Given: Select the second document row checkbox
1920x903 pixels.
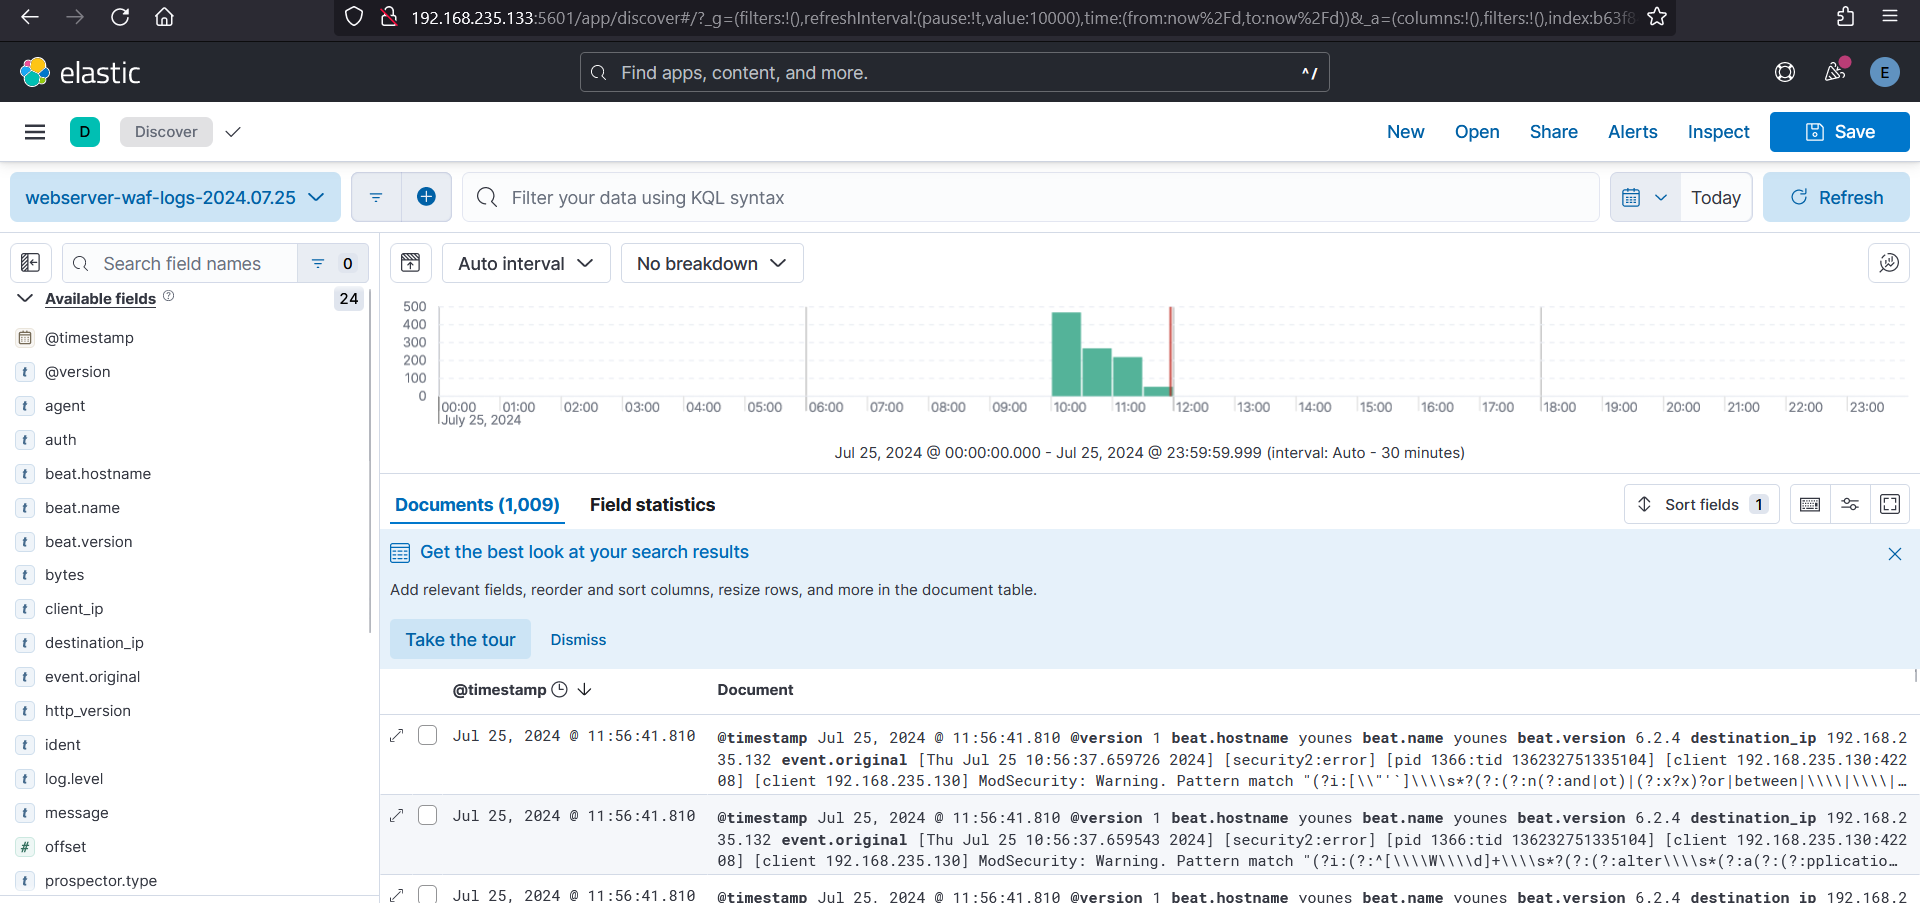Looking at the screenshot, I should coord(428,815).
